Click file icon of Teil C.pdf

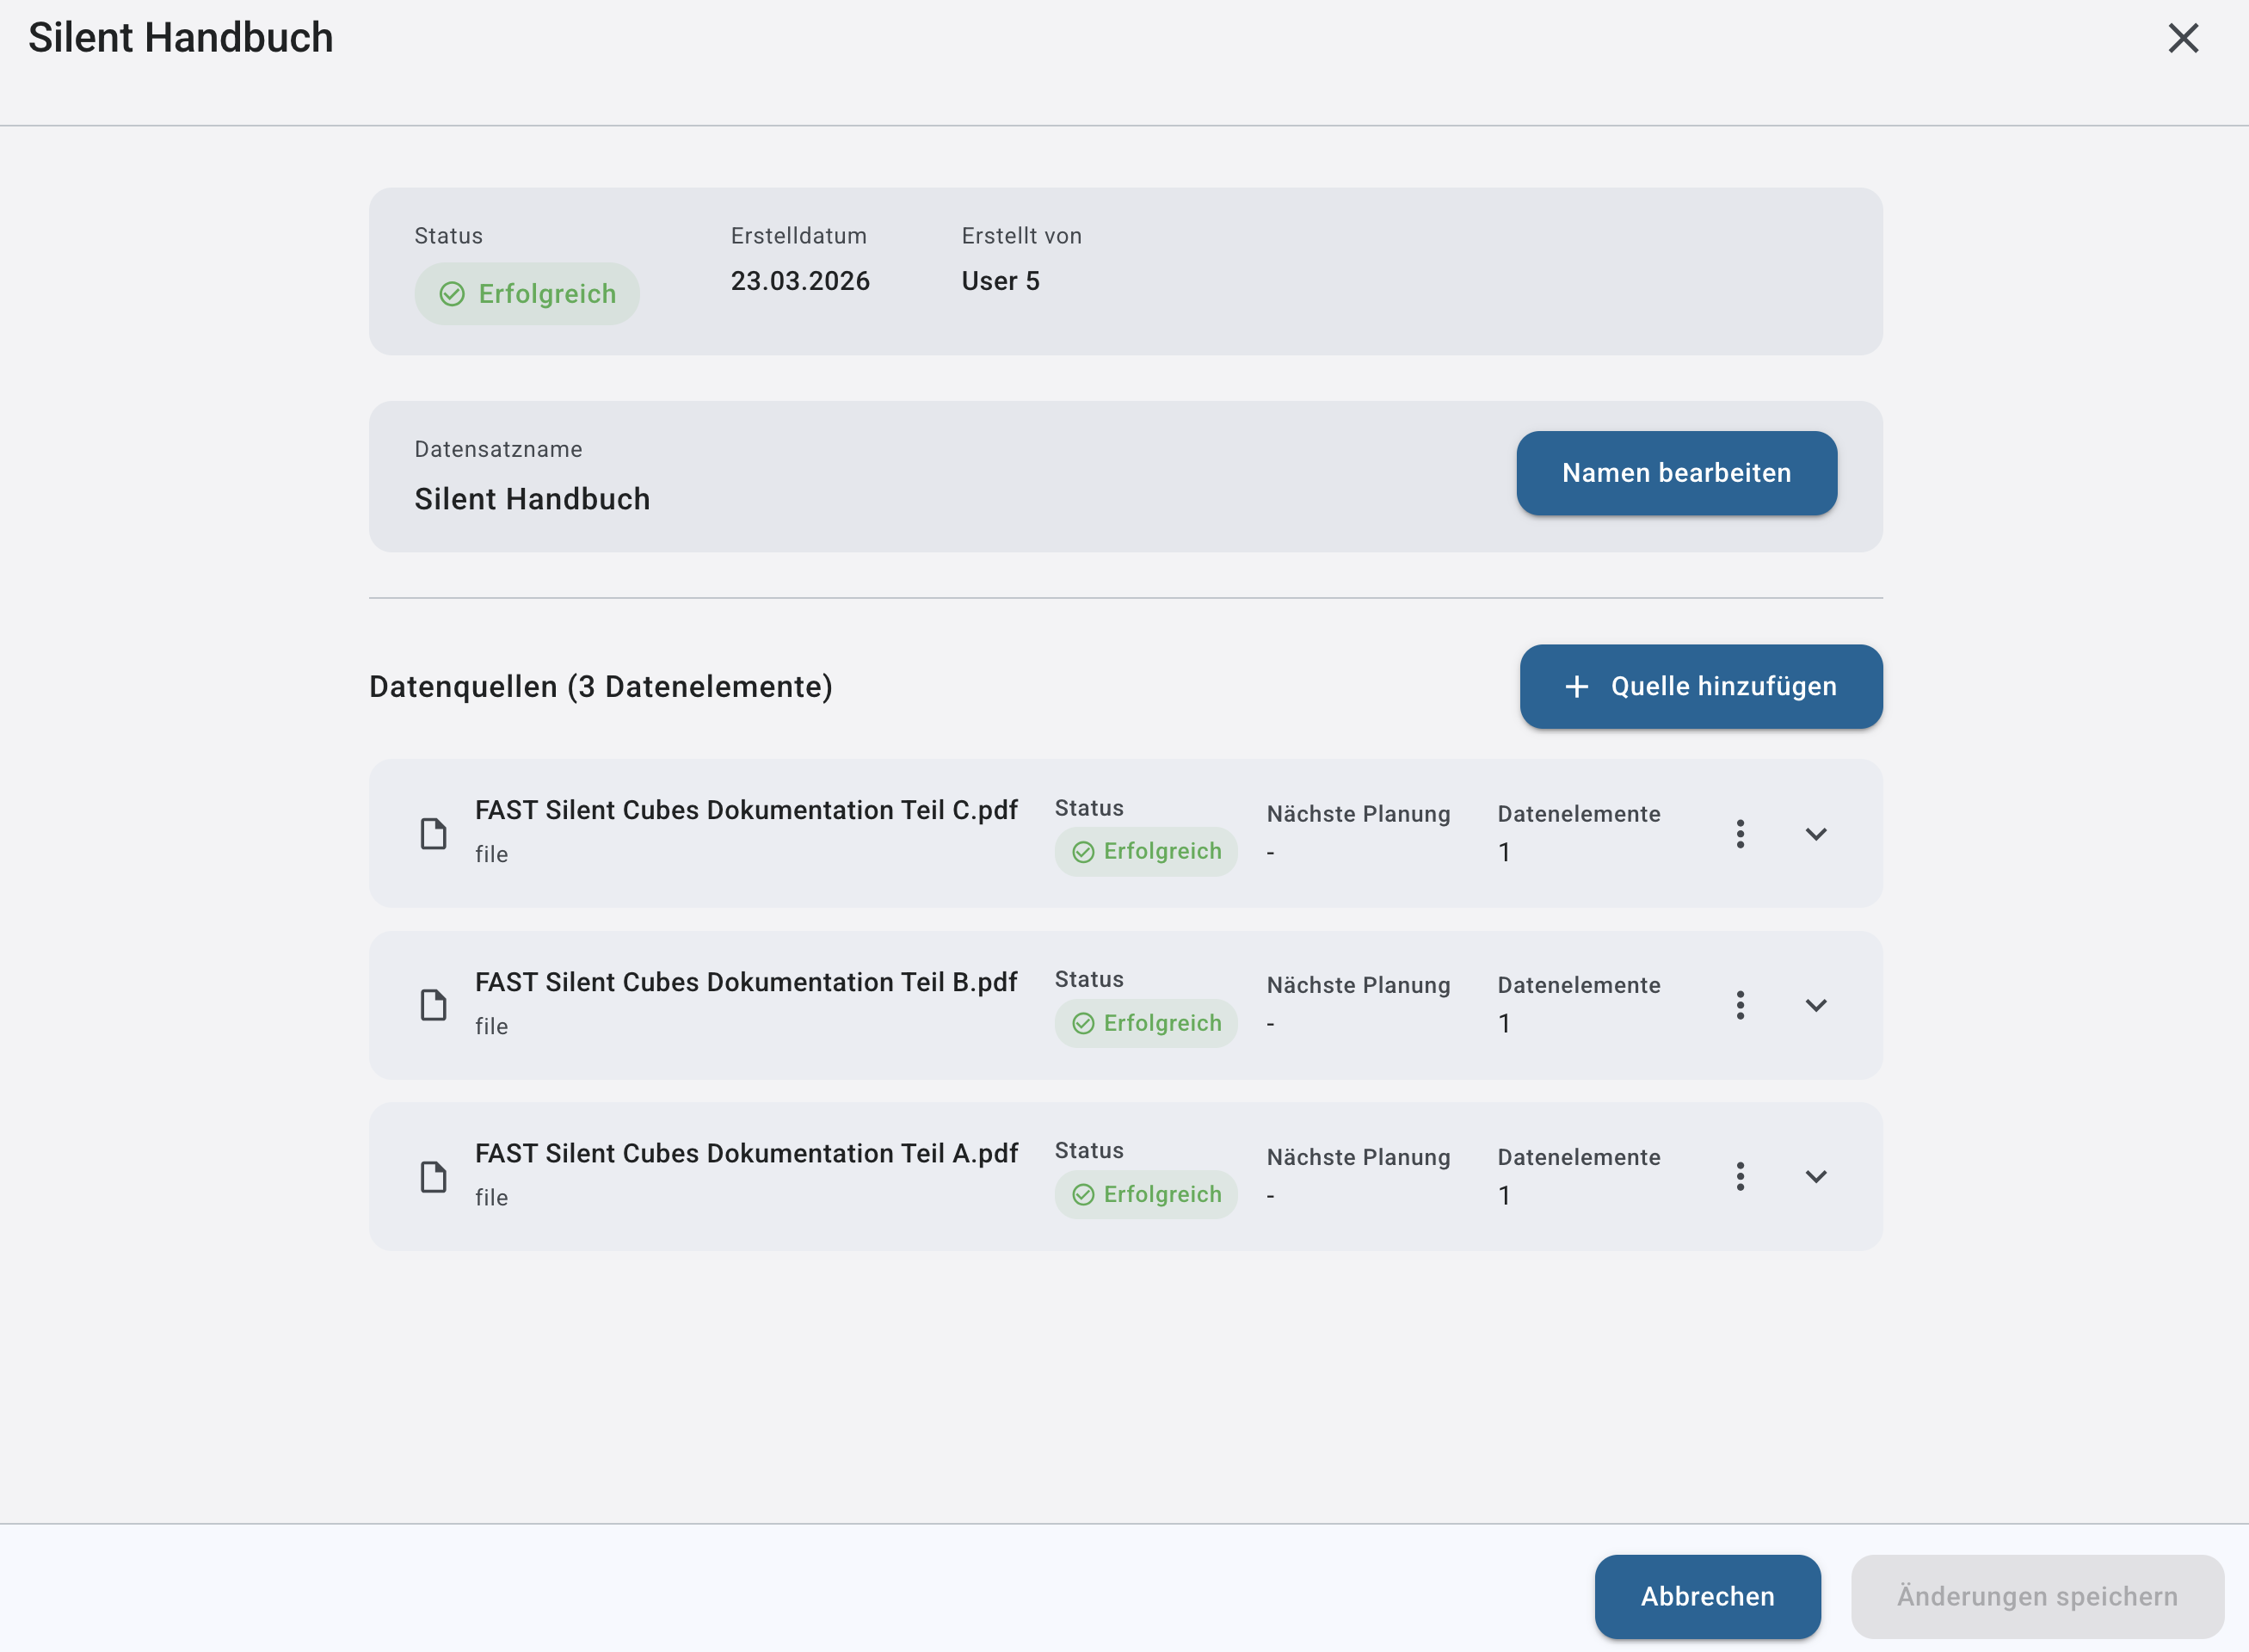[x=433, y=833]
